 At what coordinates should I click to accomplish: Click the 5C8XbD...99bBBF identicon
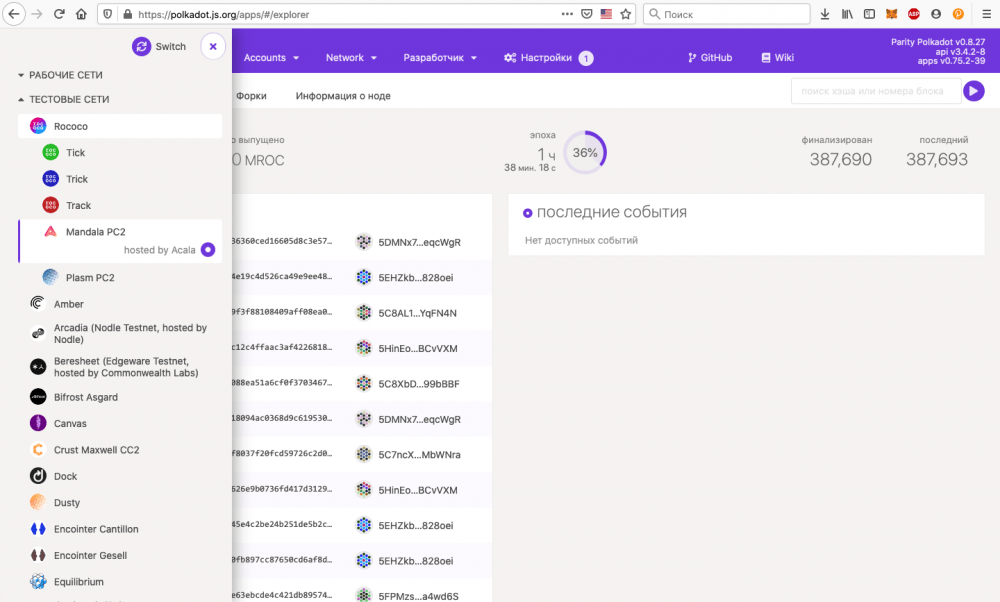[x=364, y=383]
